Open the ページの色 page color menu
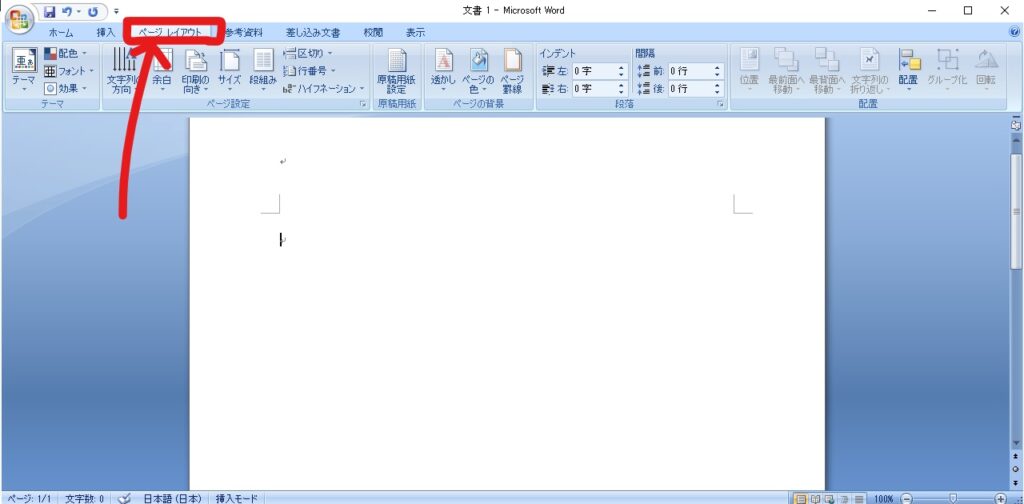This screenshot has height=504, width=1024. 478,71
